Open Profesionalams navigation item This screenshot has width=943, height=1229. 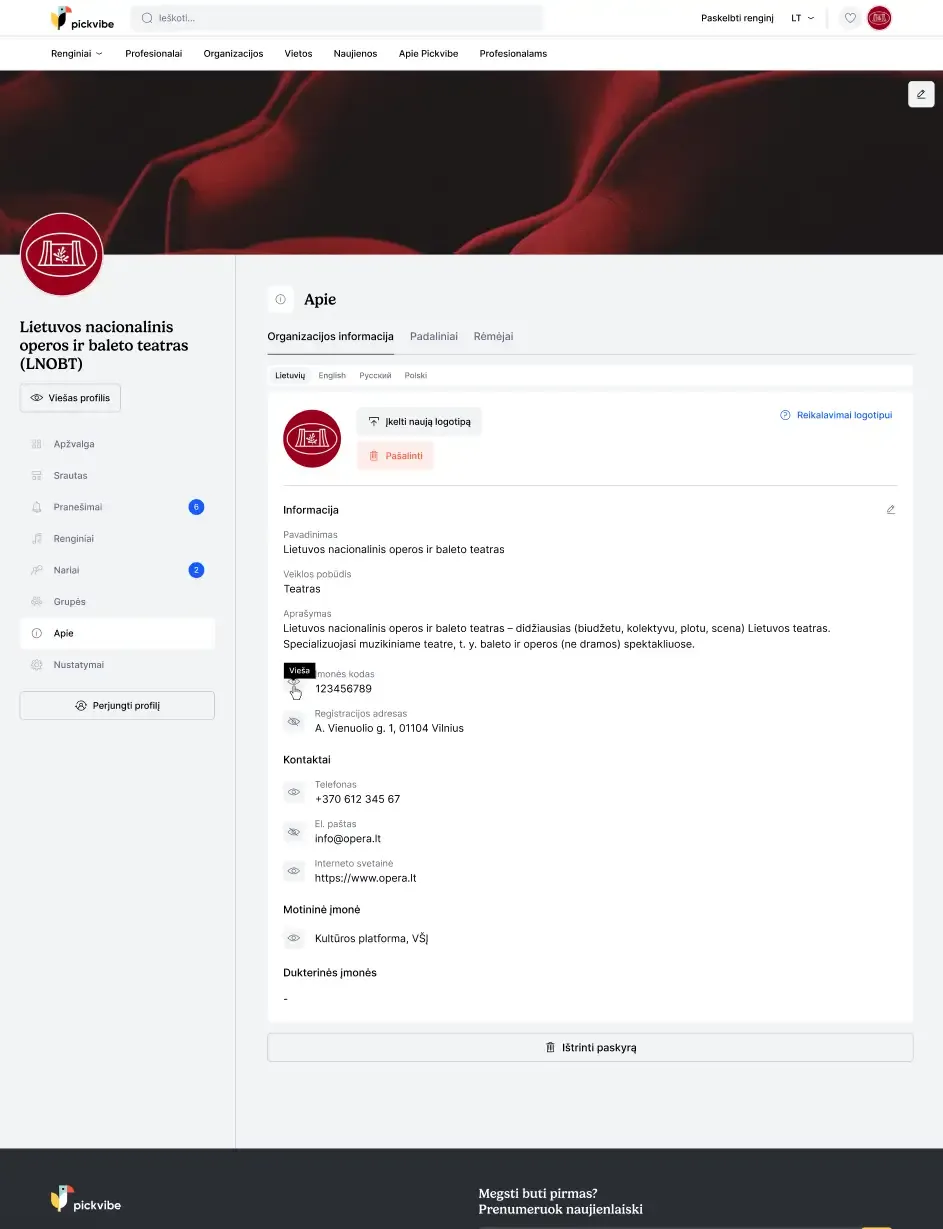513,54
